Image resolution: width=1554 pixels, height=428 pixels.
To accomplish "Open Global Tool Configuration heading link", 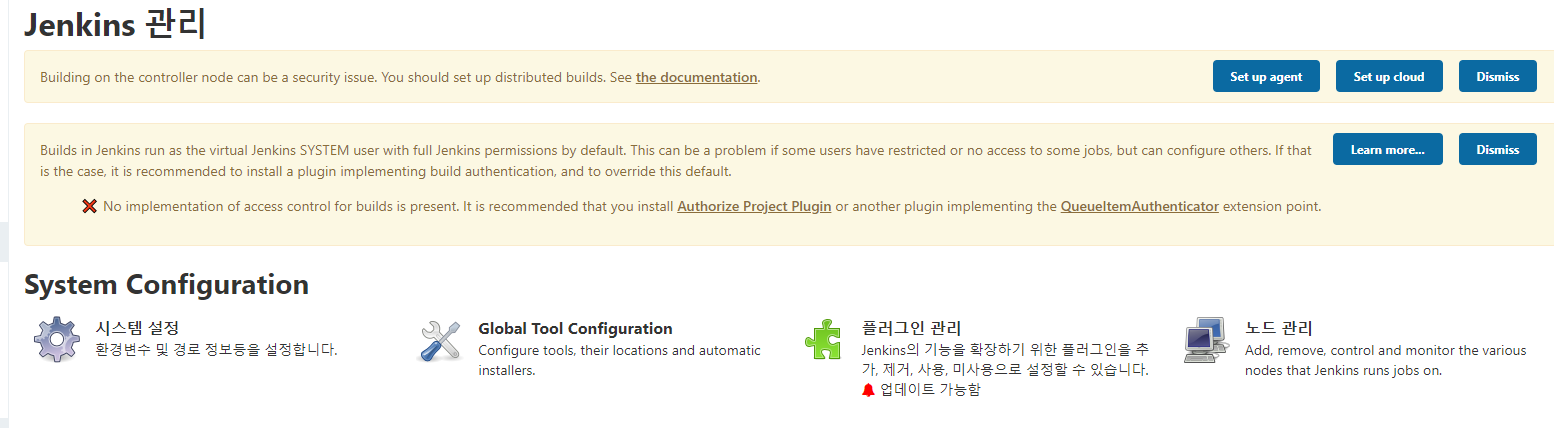I will [x=575, y=328].
